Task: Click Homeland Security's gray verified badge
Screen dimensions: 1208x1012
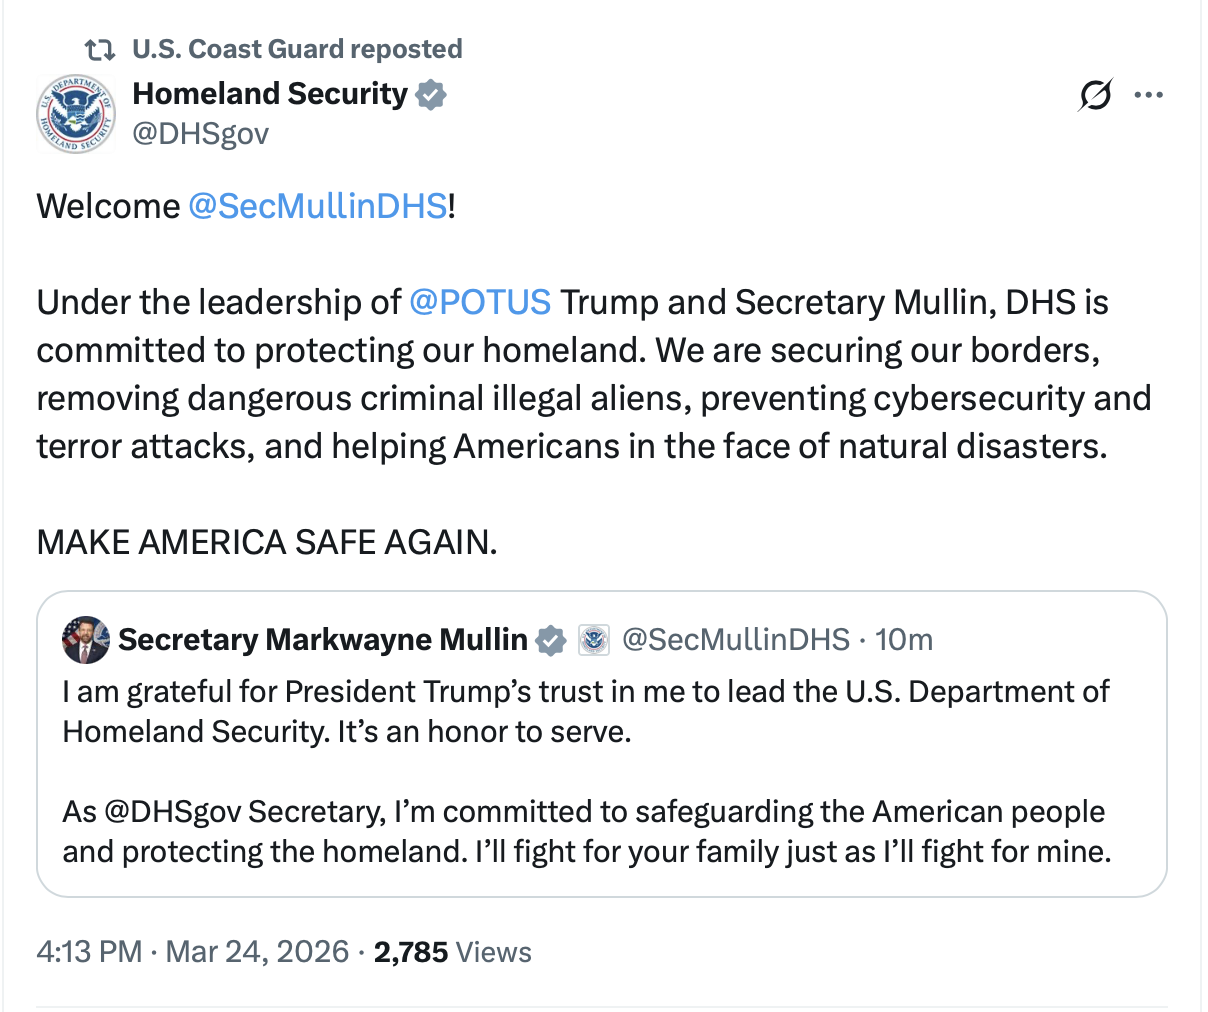Action: [431, 95]
